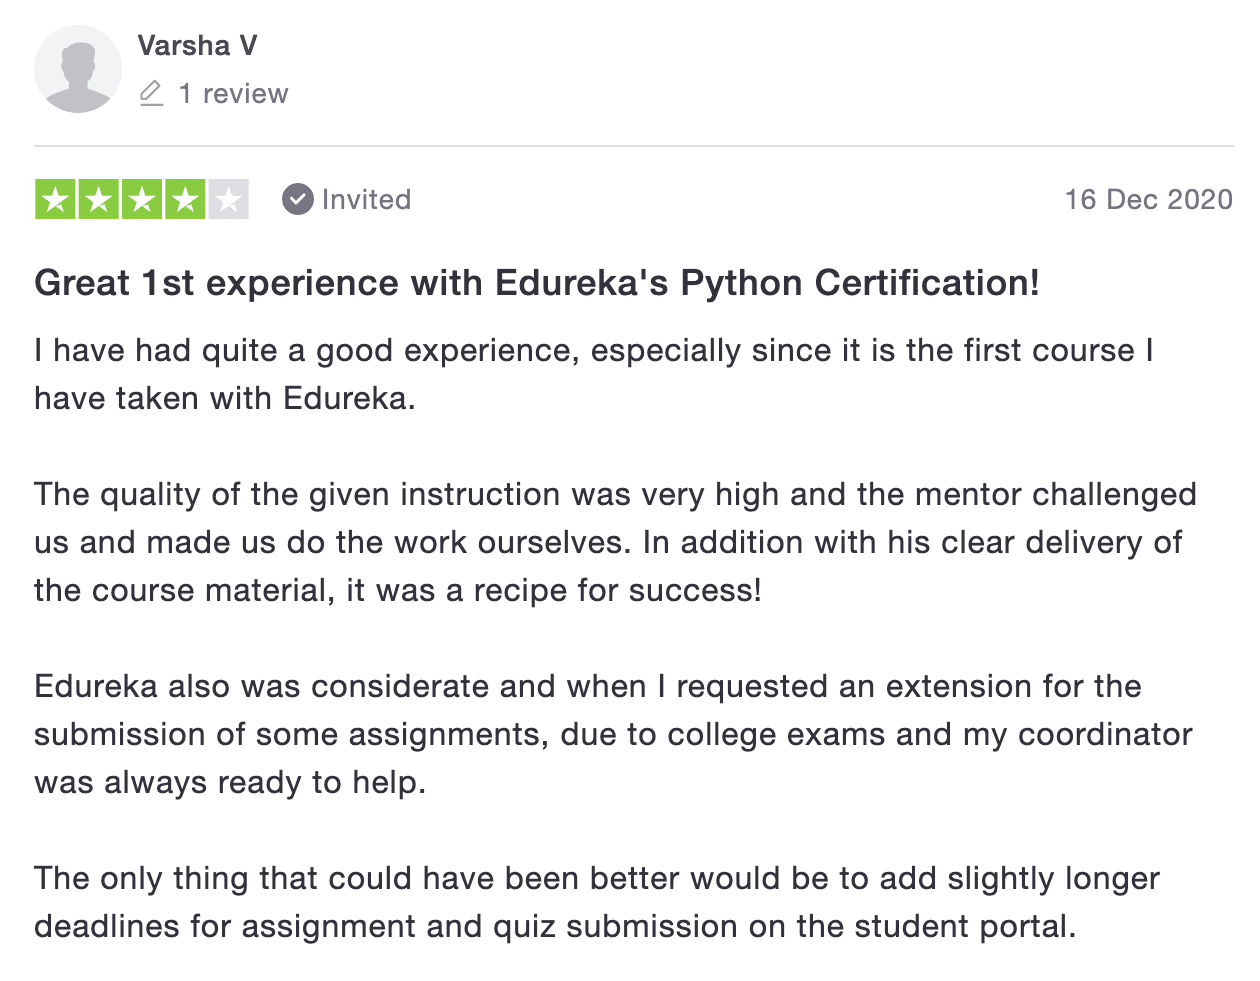Click the Invited badge to filter invited reviews
The width and height of the screenshot is (1260, 981).
(x=345, y=199)
